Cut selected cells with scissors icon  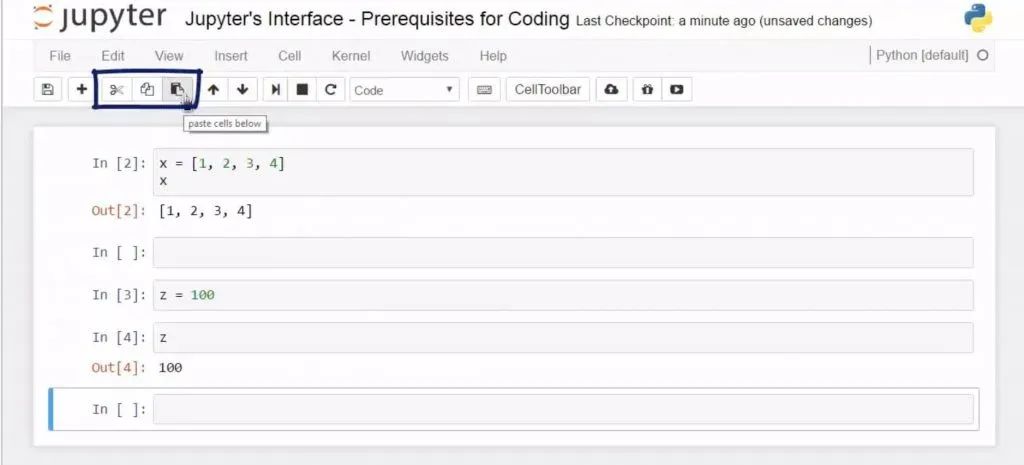[x=116, y=90]
